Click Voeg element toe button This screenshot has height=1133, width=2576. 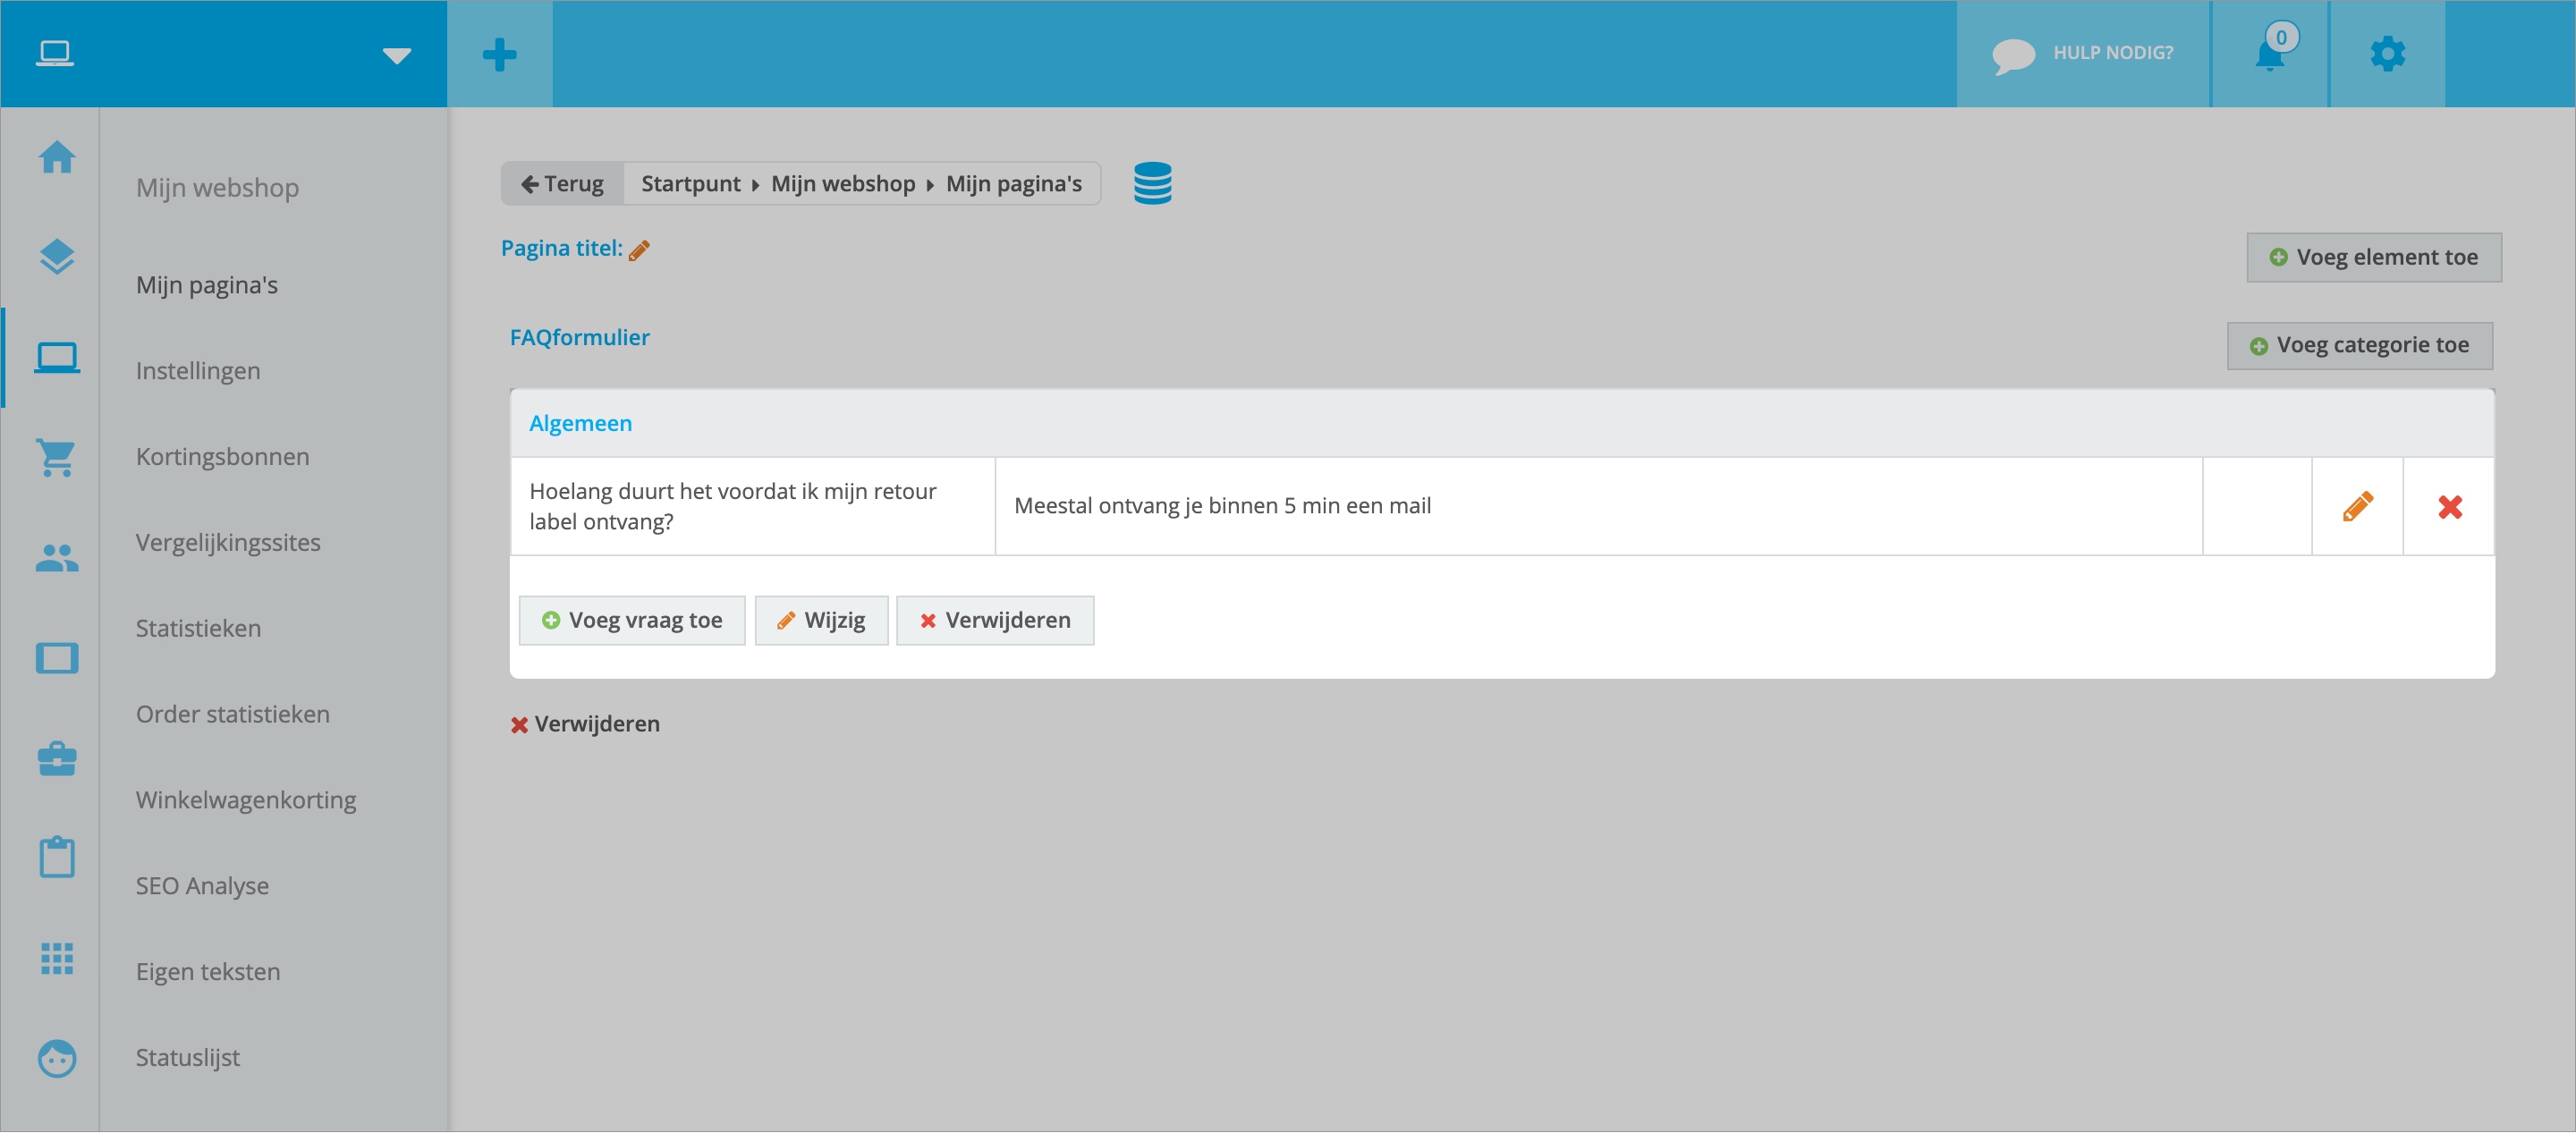(2374, 257)
